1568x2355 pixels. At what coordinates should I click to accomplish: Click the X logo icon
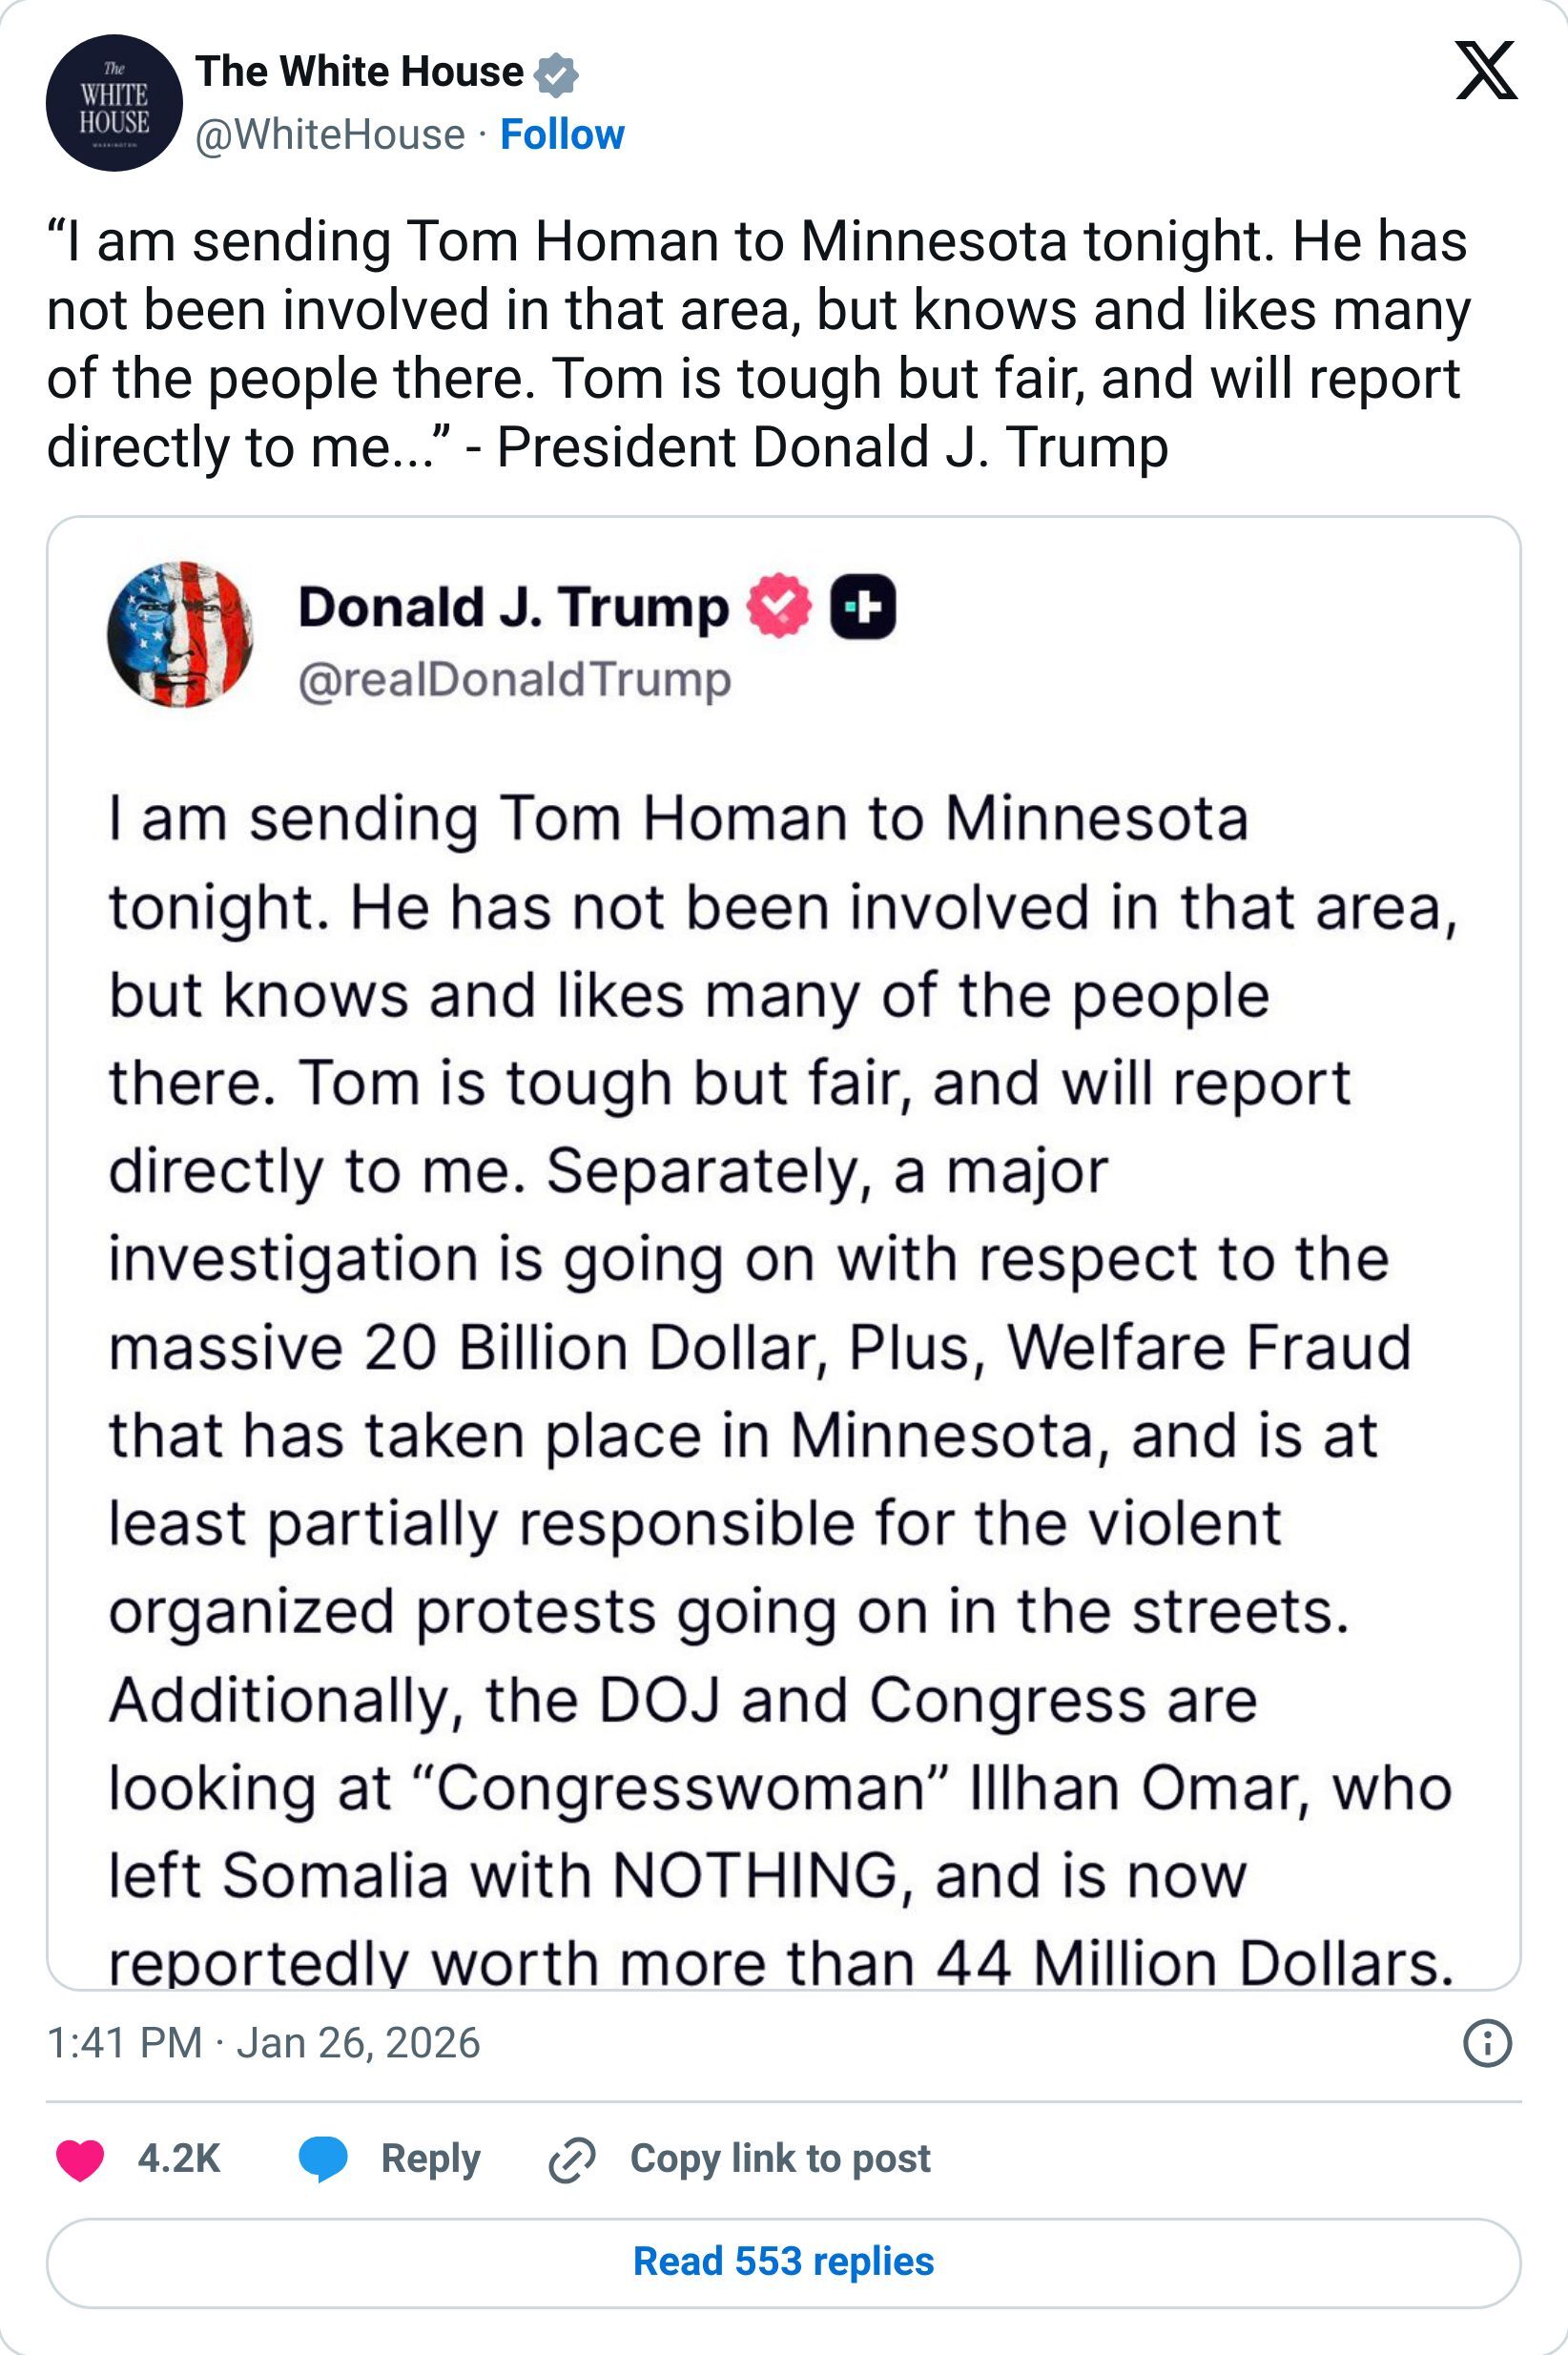[x=1486, y=71]
